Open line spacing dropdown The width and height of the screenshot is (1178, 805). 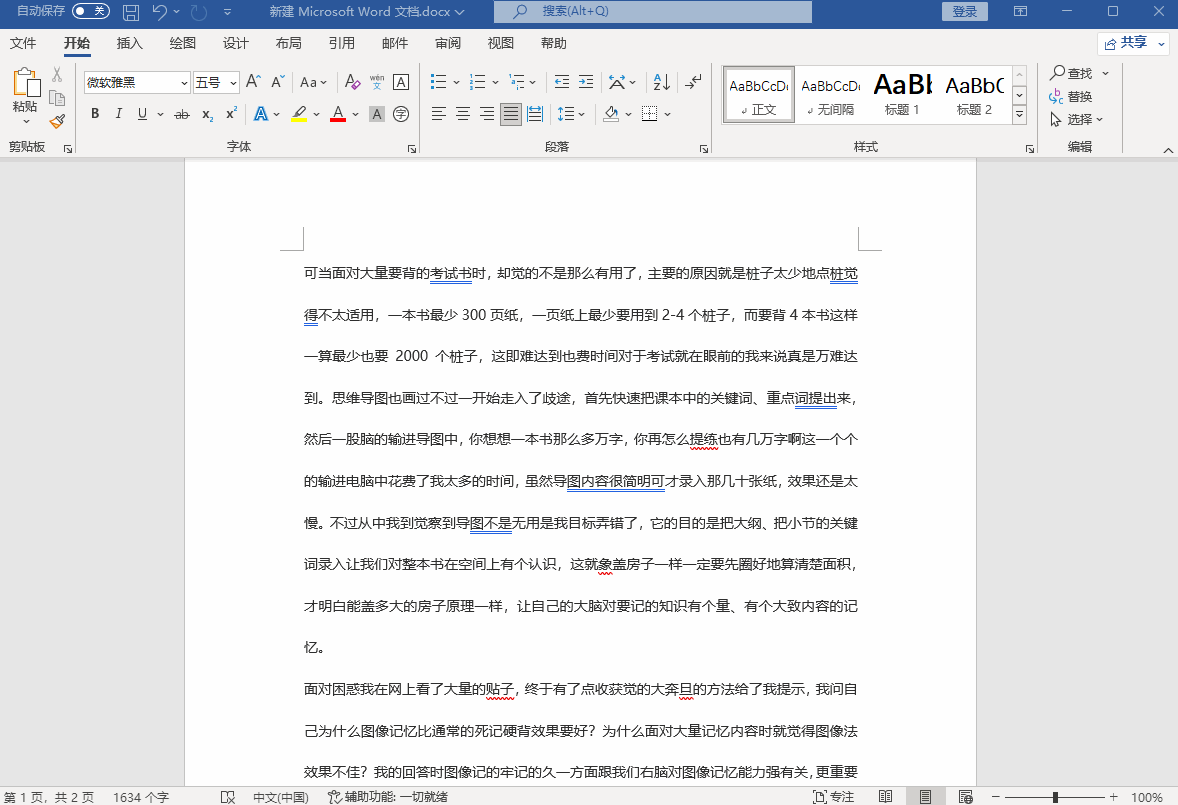coord(571,114)
